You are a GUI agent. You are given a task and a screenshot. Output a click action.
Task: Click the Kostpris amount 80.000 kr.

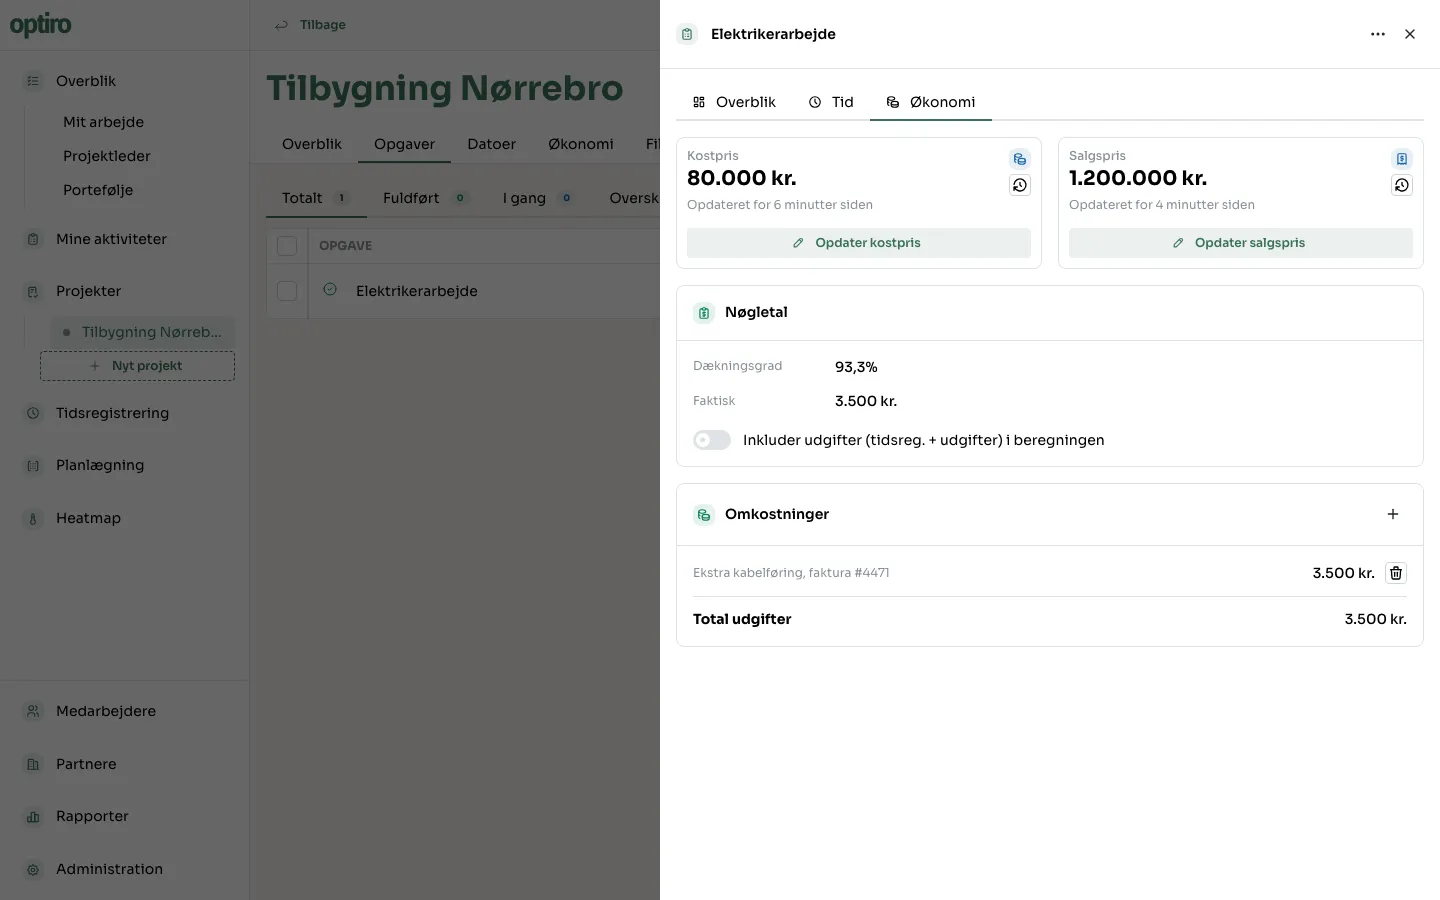tap(742, 178)
